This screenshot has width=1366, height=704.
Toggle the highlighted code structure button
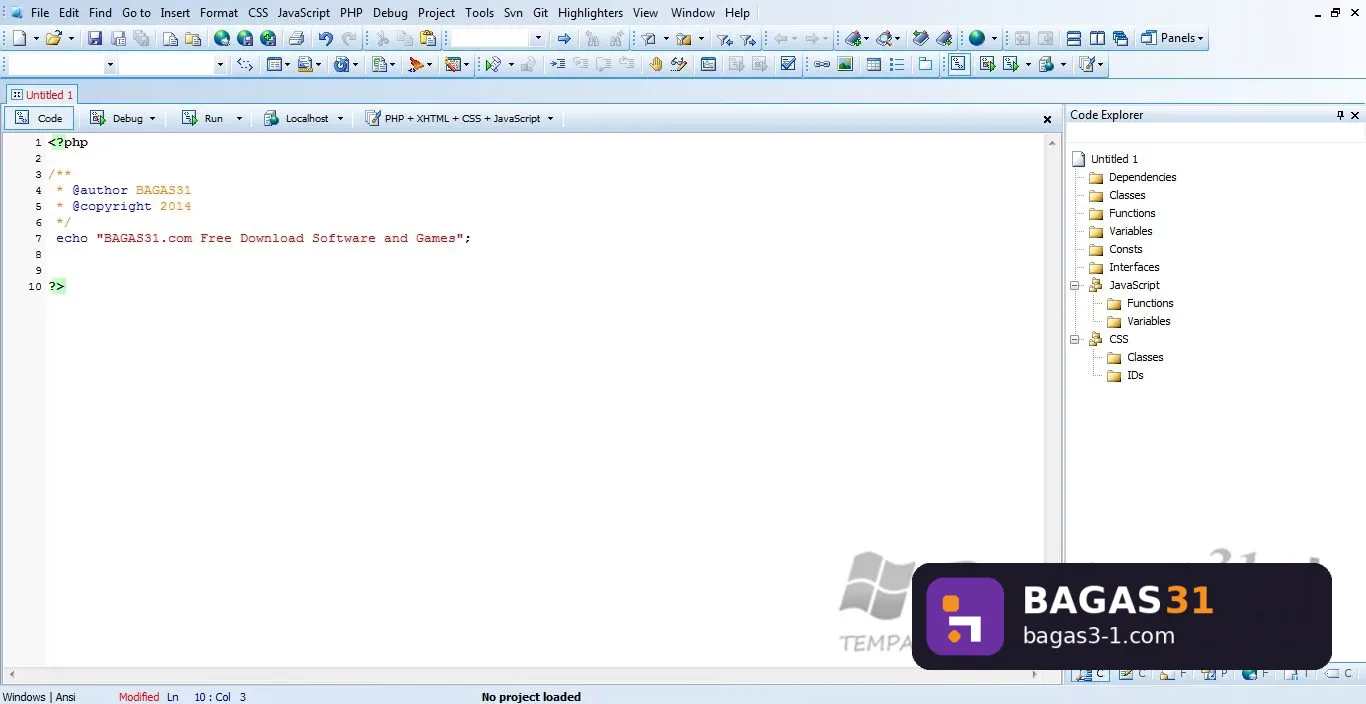point(958,64)
